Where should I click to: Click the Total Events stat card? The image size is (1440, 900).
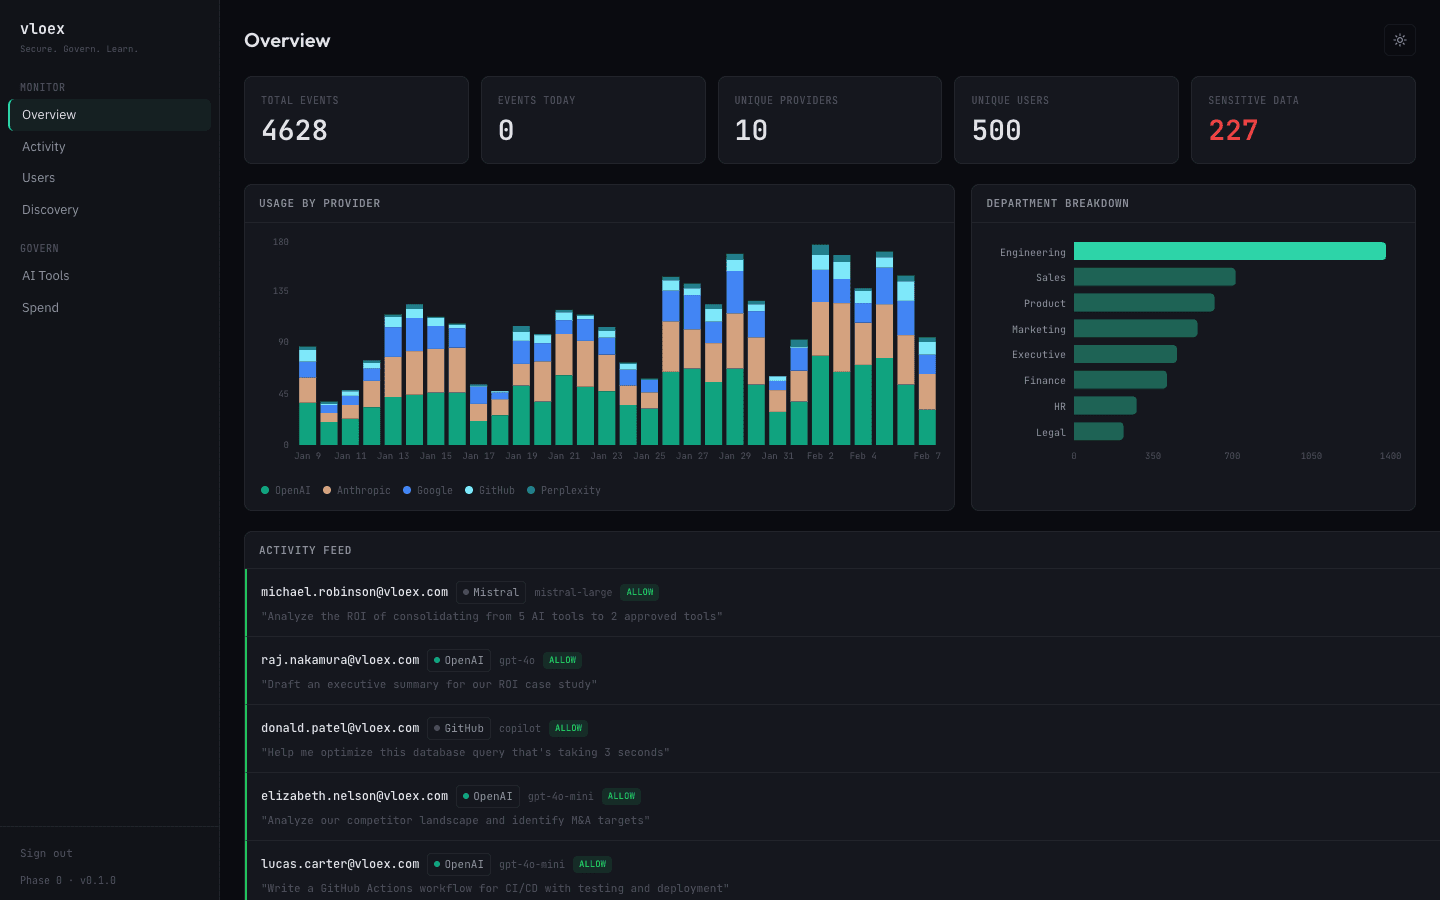tap(356, 119)
